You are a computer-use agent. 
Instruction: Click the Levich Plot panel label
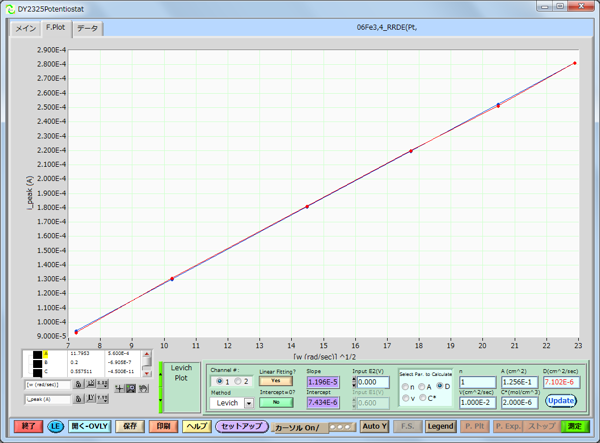coord(181,373)
